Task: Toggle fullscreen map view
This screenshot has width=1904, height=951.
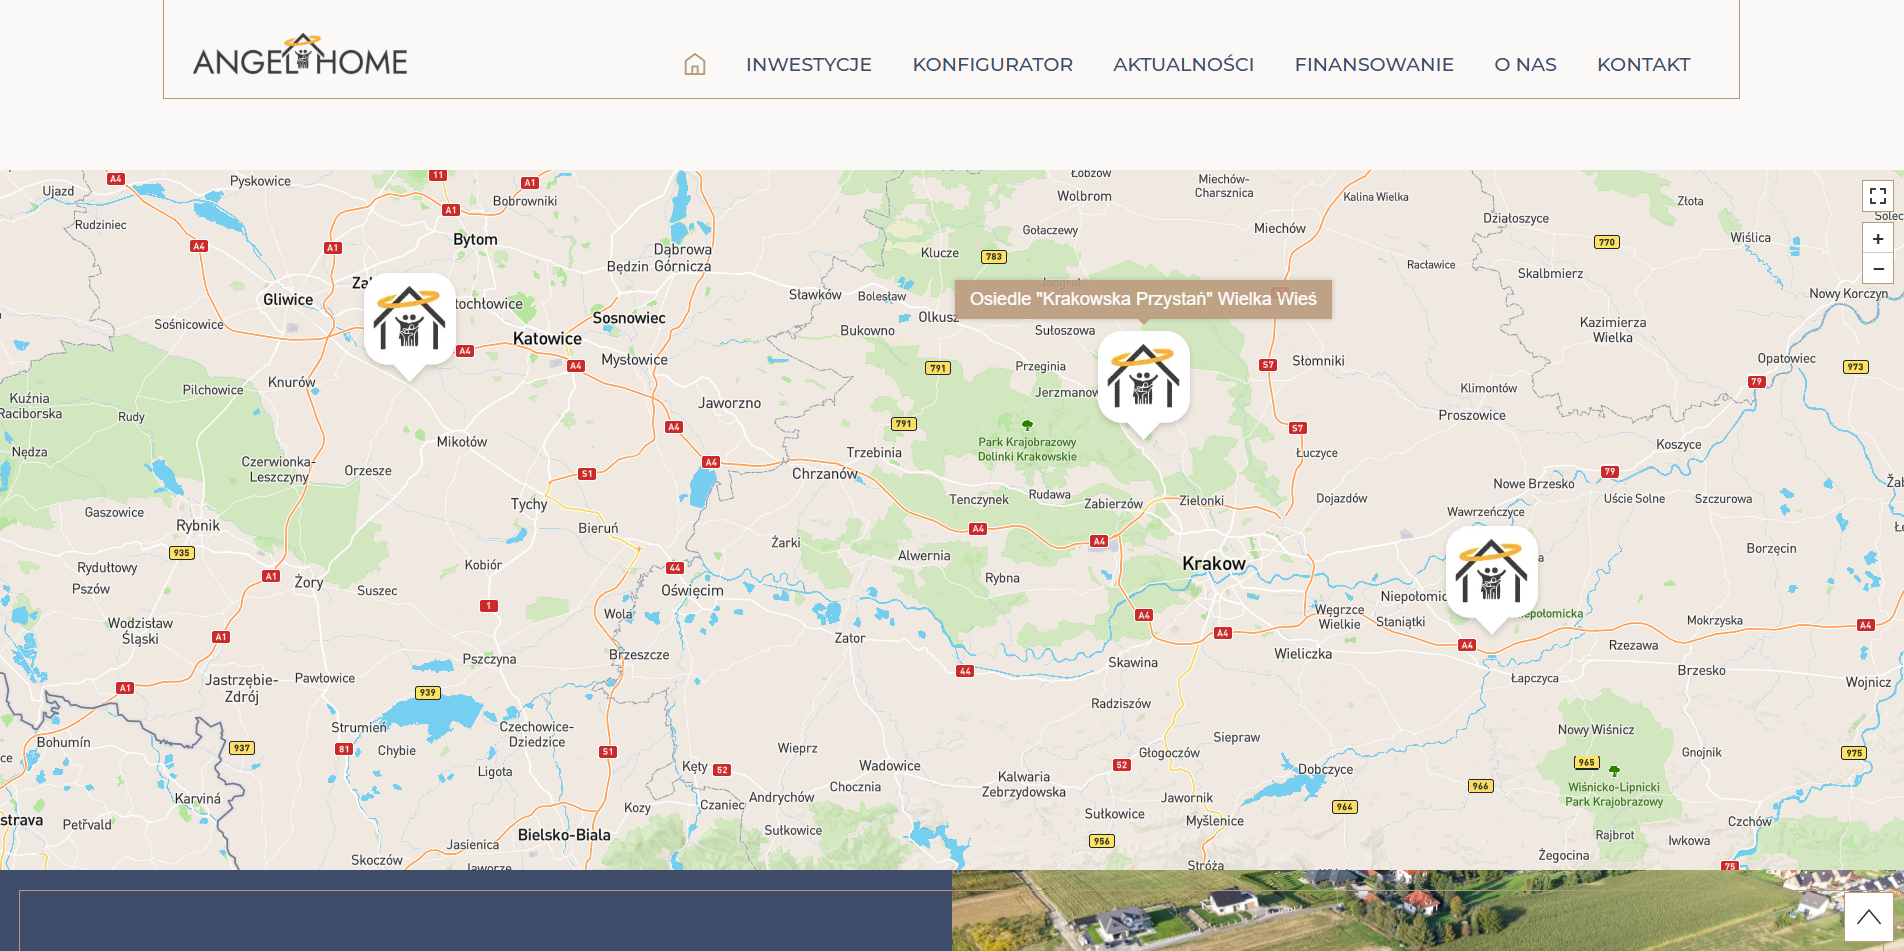Action: tap(1878, 196)
